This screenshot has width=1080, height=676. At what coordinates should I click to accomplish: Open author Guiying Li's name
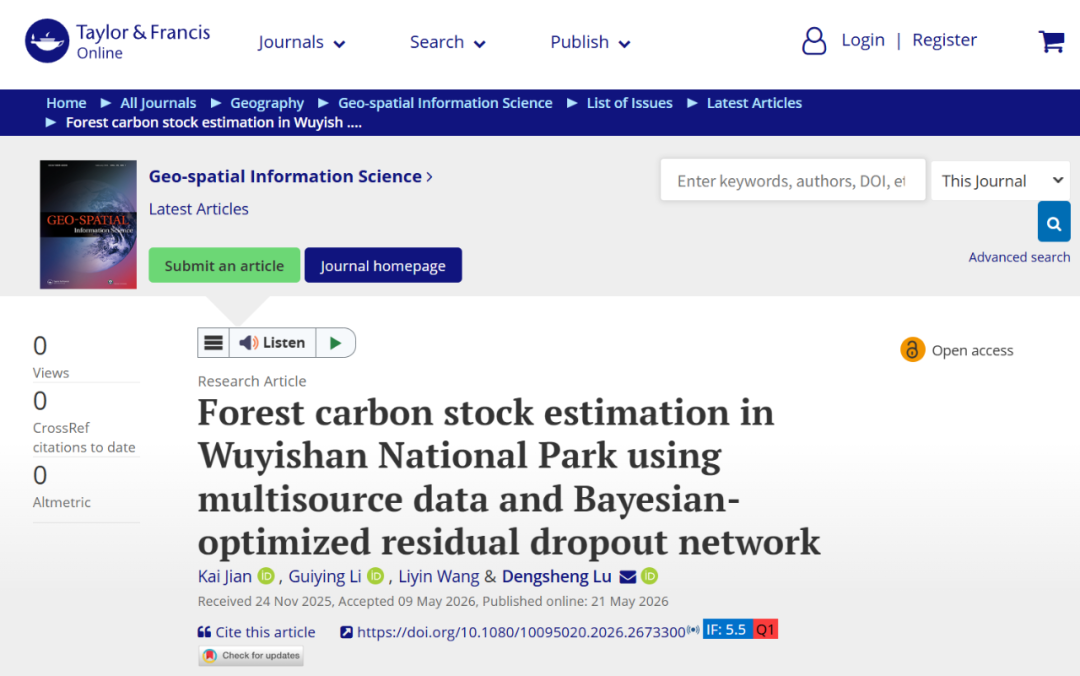(x=324, y=576)
